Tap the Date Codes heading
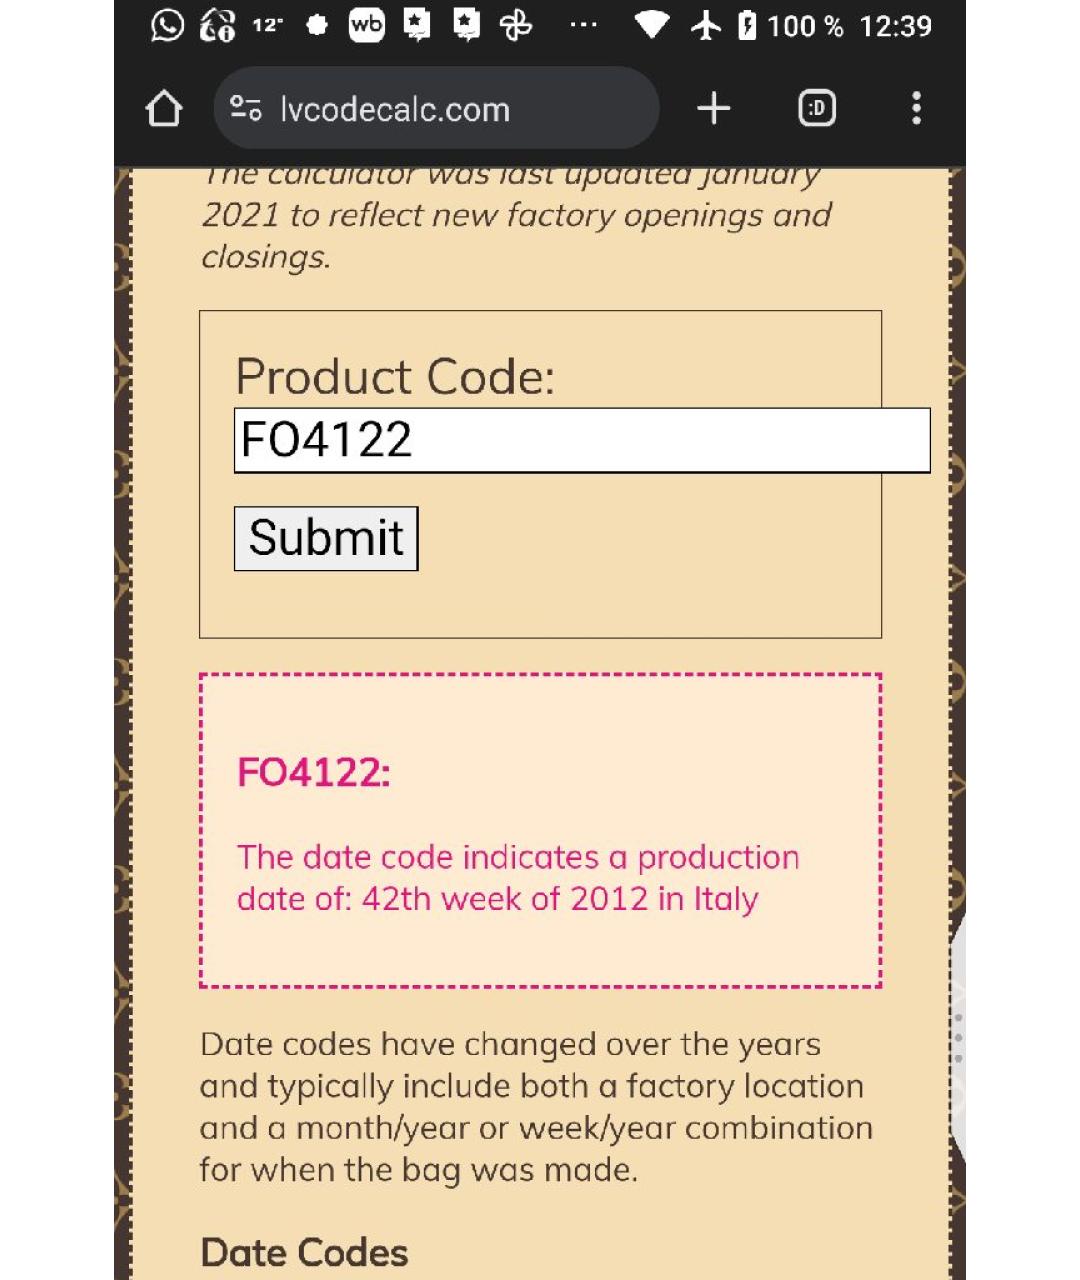The image size is (1080, 1280). pos(304,1252)
